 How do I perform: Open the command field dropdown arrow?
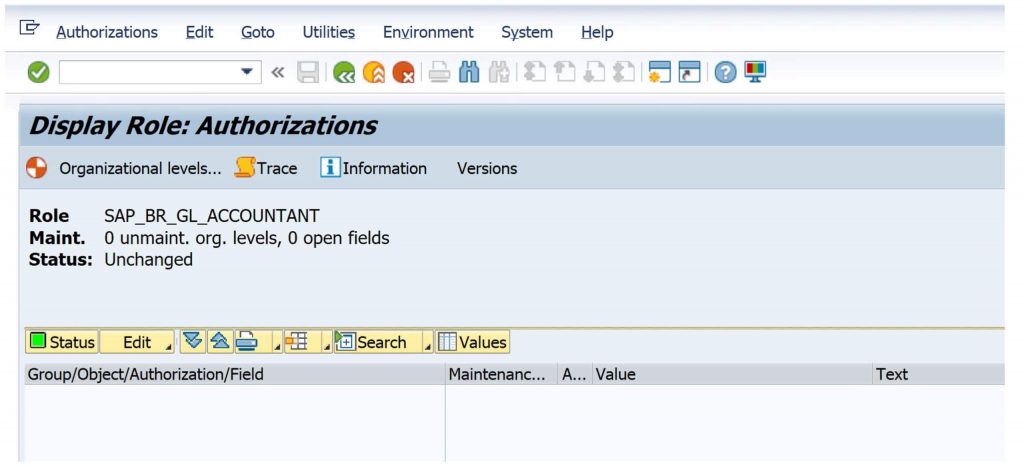tap(247, 72)
